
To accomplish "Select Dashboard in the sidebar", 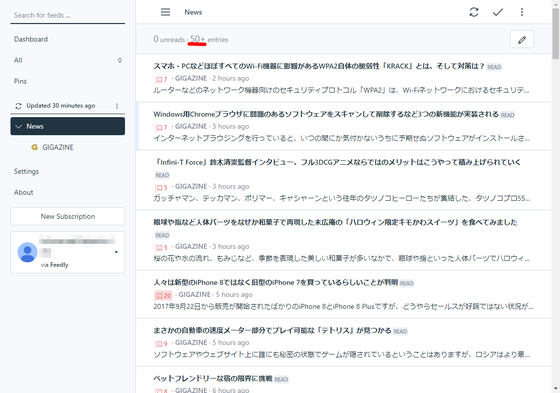I will [31, 39].
